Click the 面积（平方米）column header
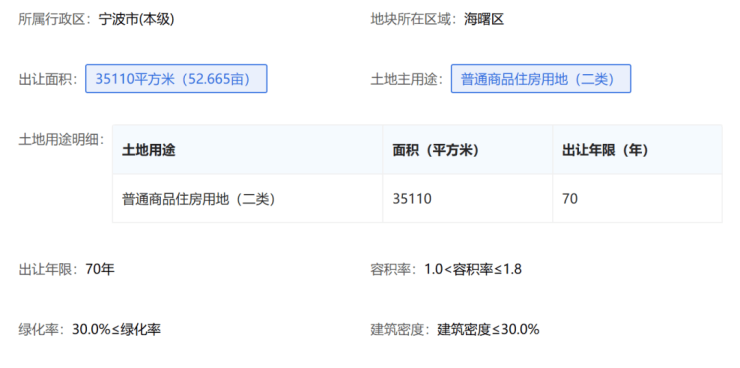 467,150
